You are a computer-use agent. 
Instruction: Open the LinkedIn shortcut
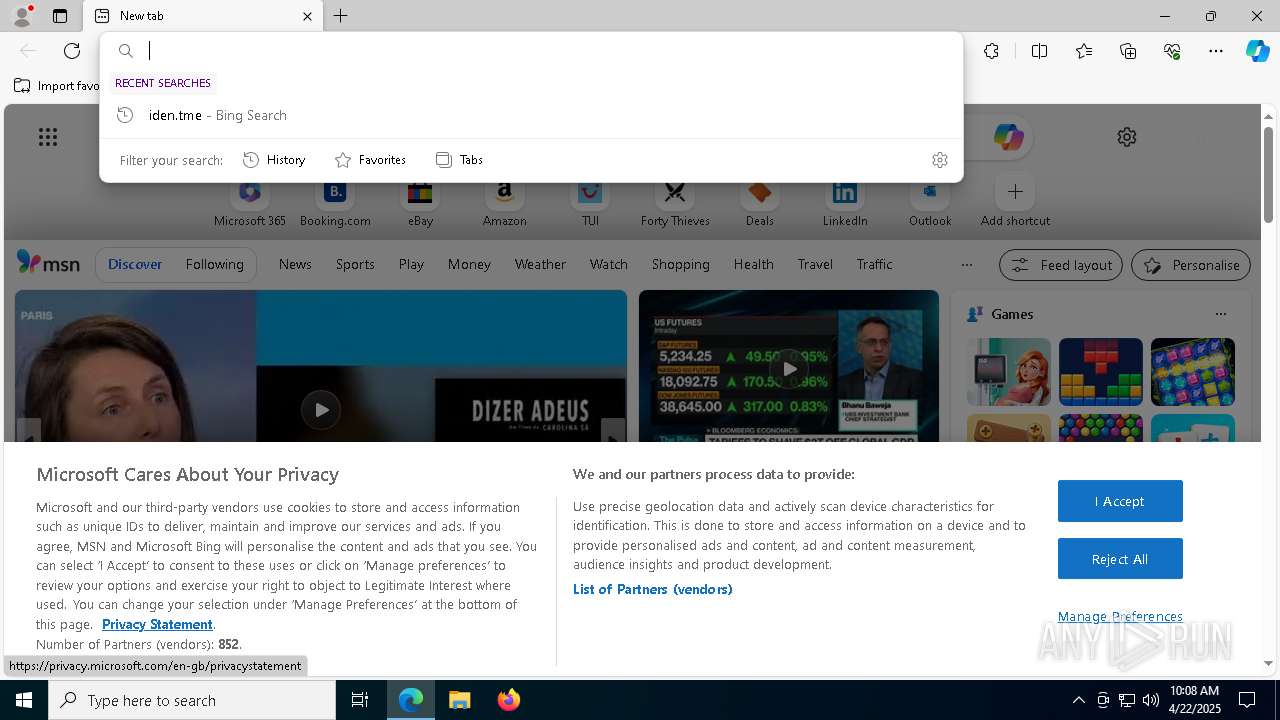pos(845,203)
